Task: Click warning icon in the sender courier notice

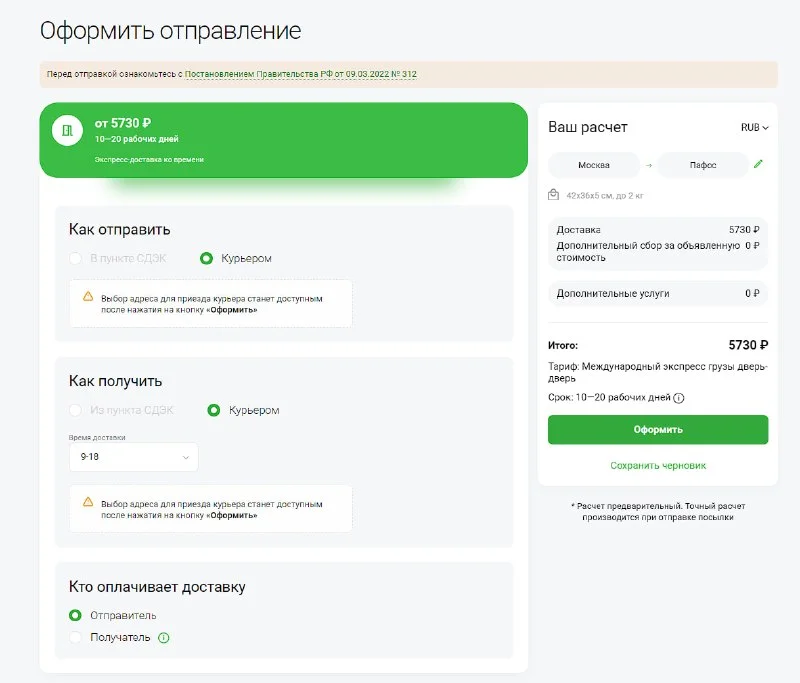Action: (x=88, y=297)
